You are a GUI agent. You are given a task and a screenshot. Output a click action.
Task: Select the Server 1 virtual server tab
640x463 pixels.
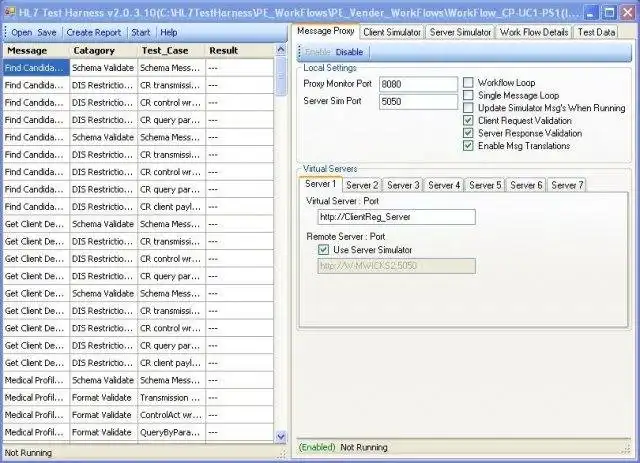tap(320, 184)
